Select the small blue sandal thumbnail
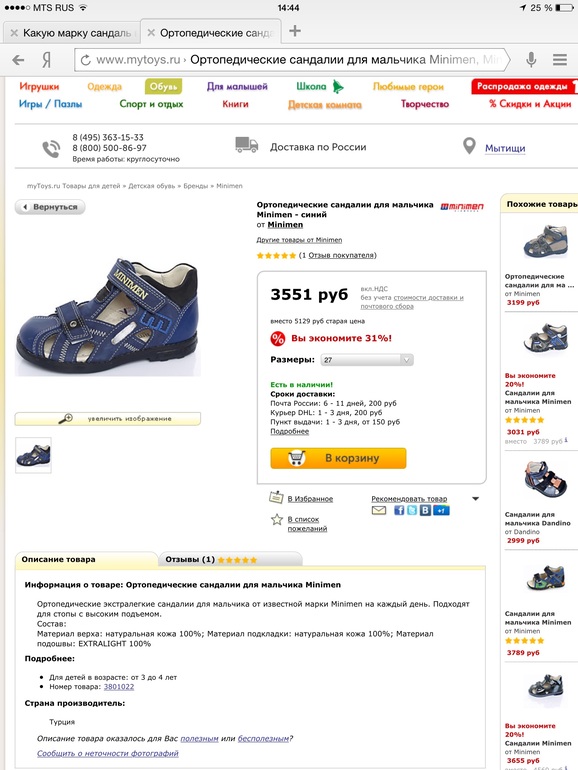The width and height of the screenshot is (578, 770). [x=33, y=455]
